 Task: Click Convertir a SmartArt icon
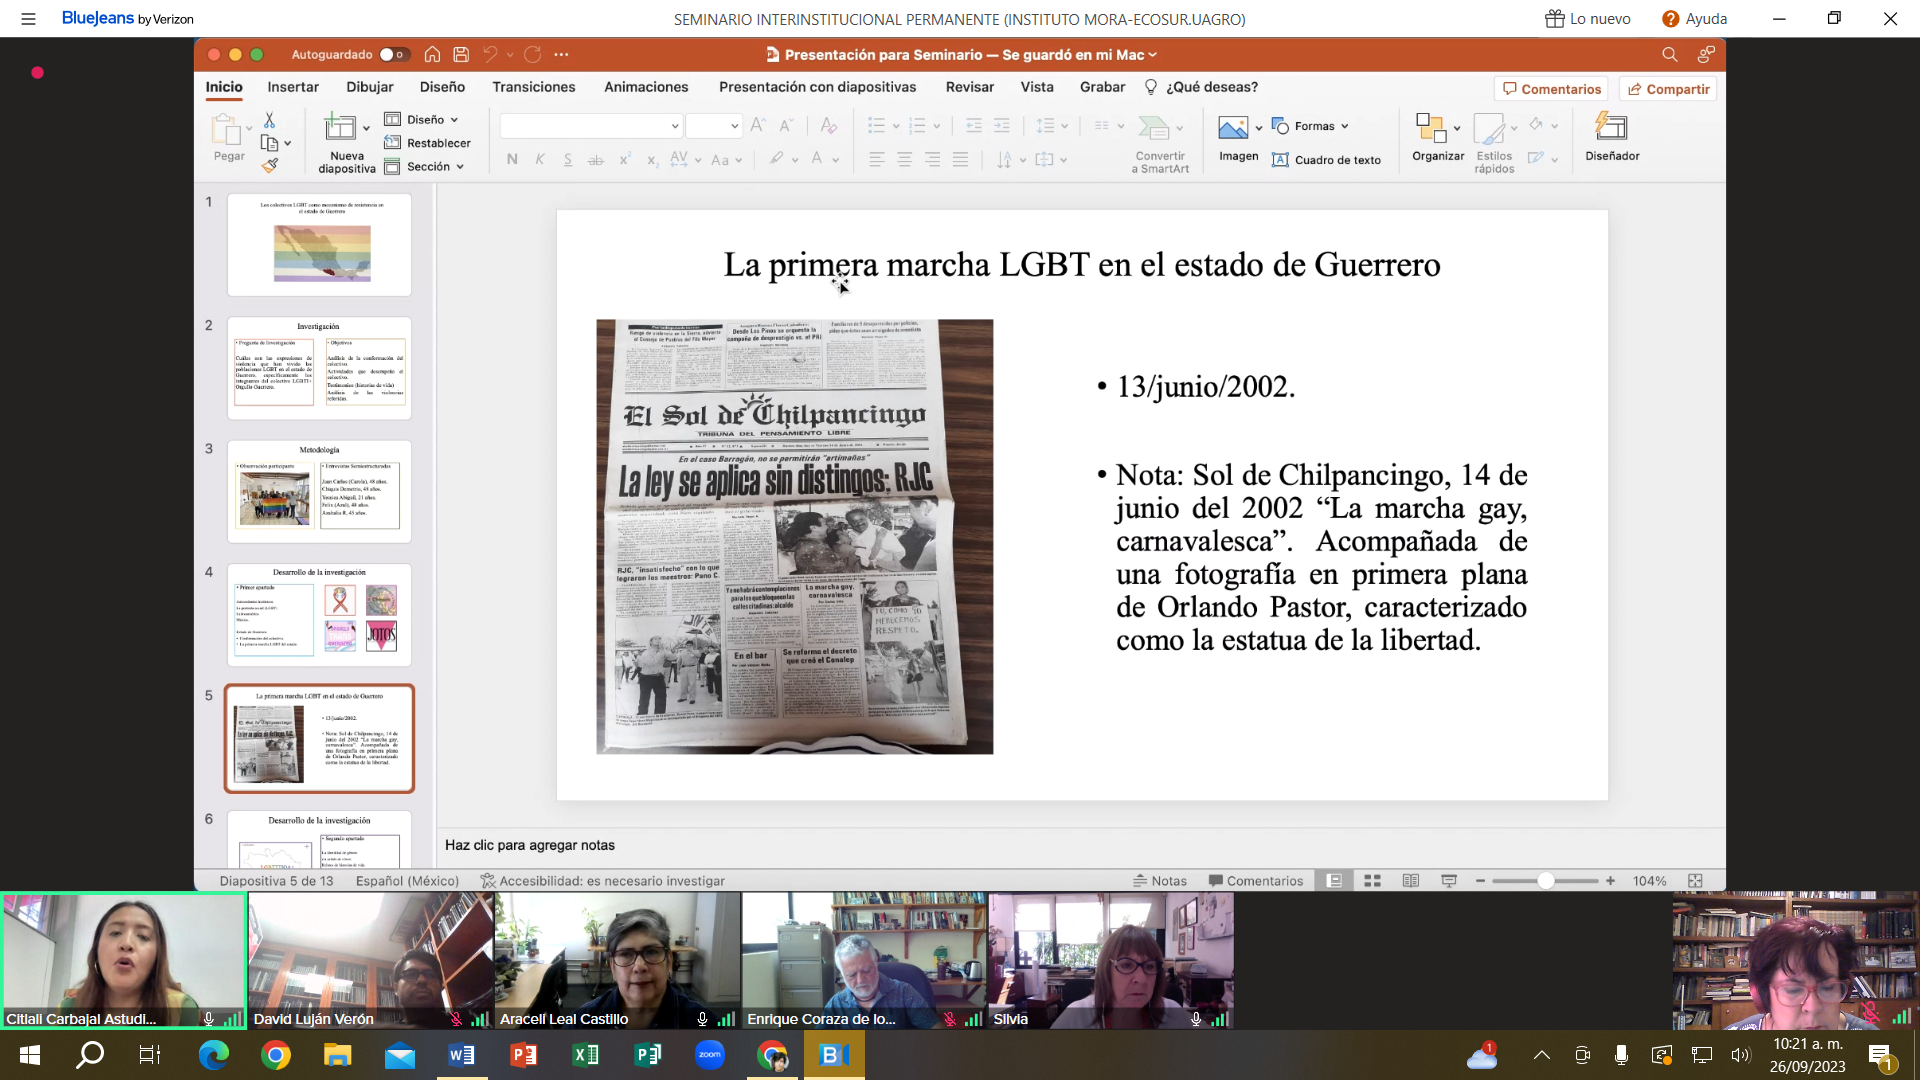pyautogui.click(x=1154, y=127)
